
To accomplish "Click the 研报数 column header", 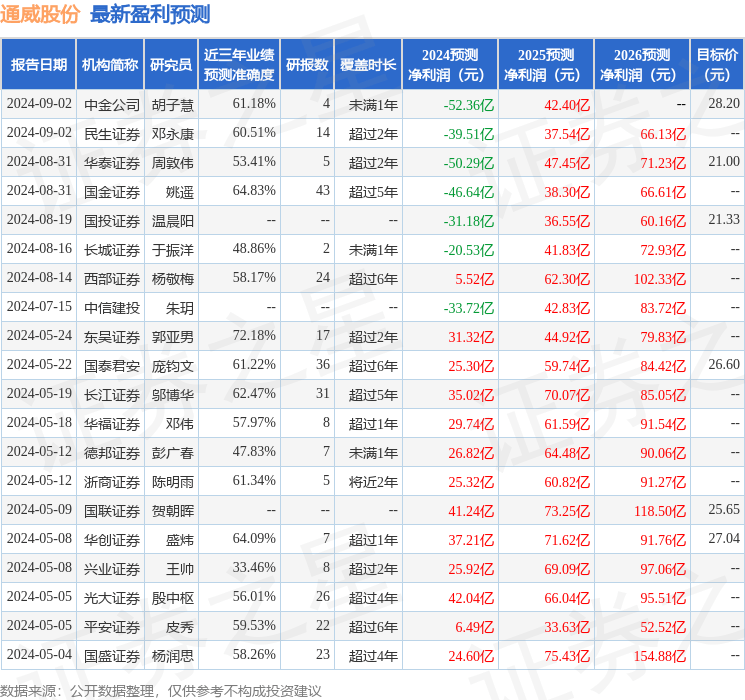I will [x=307, y=65].
